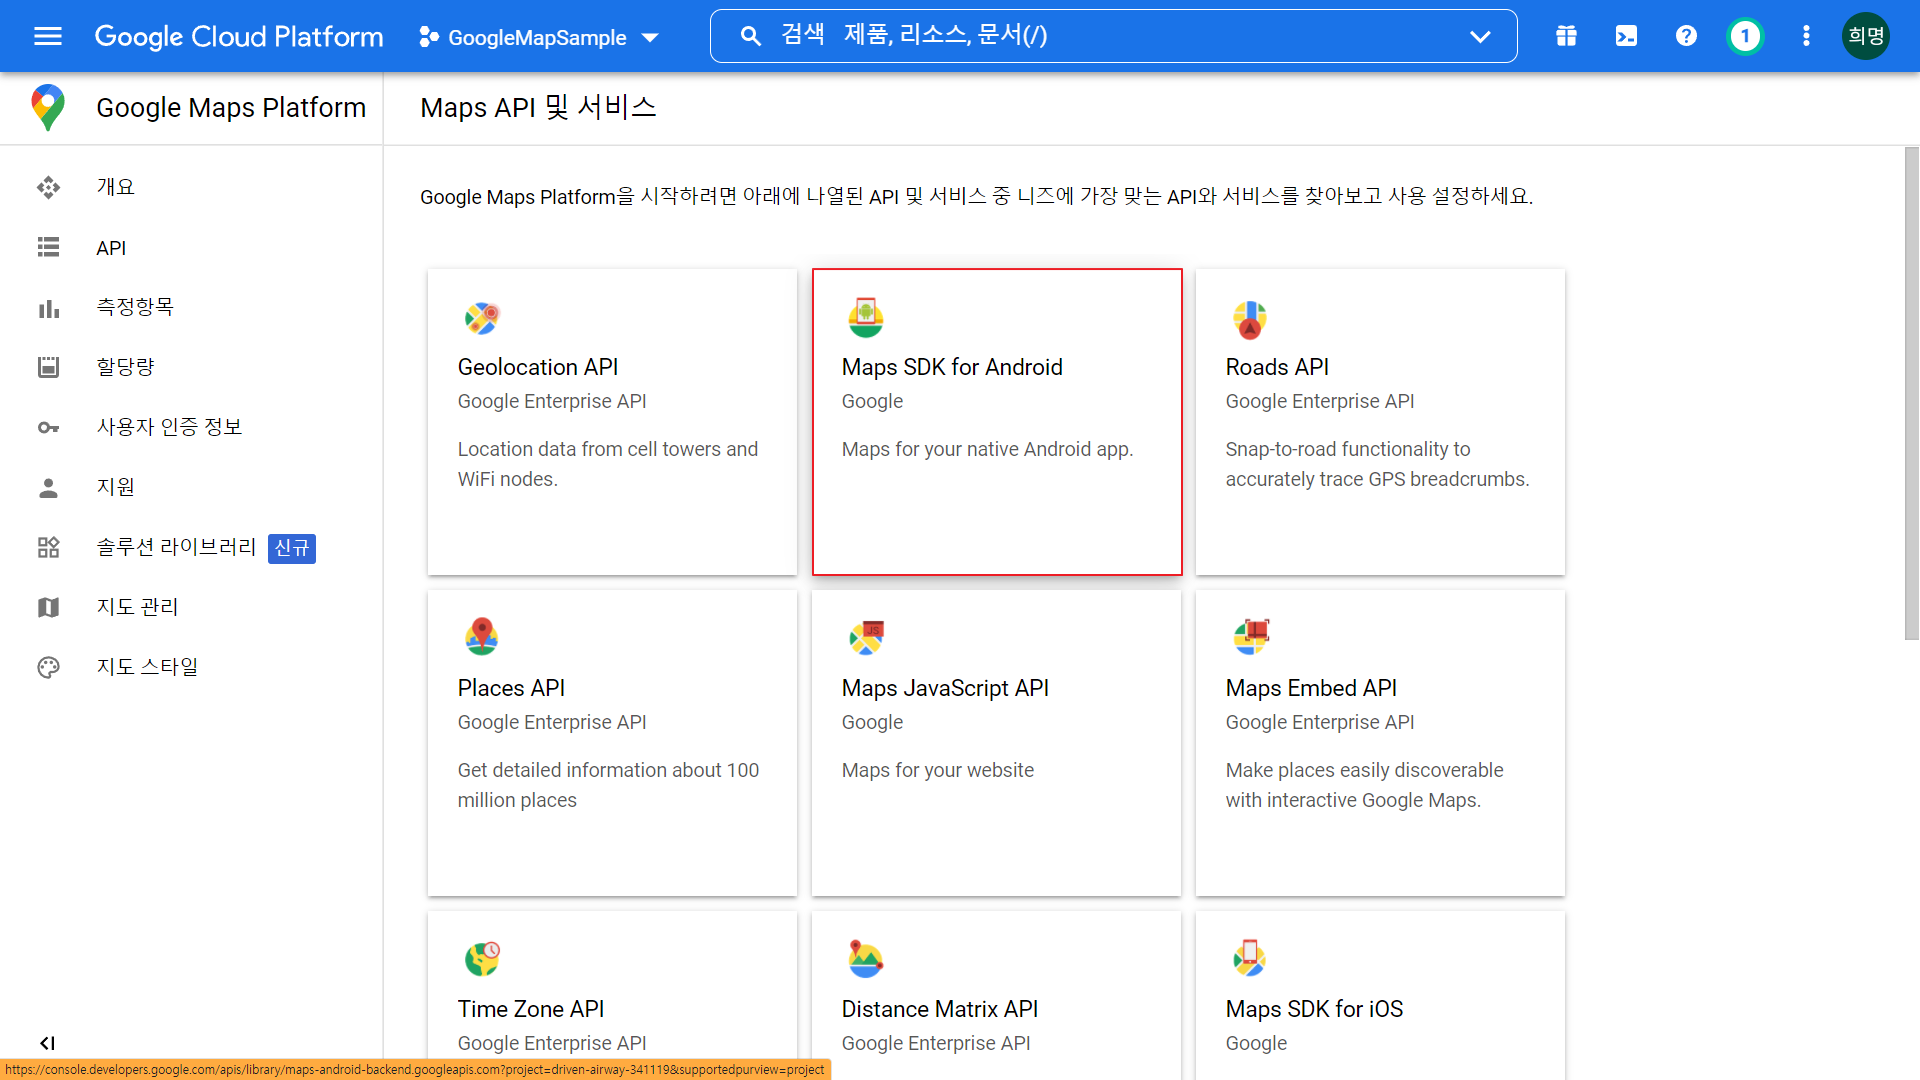This screenshot has width=1920, height=1080.
Task: Open the Places API card
Action: [x=612, y=742]
